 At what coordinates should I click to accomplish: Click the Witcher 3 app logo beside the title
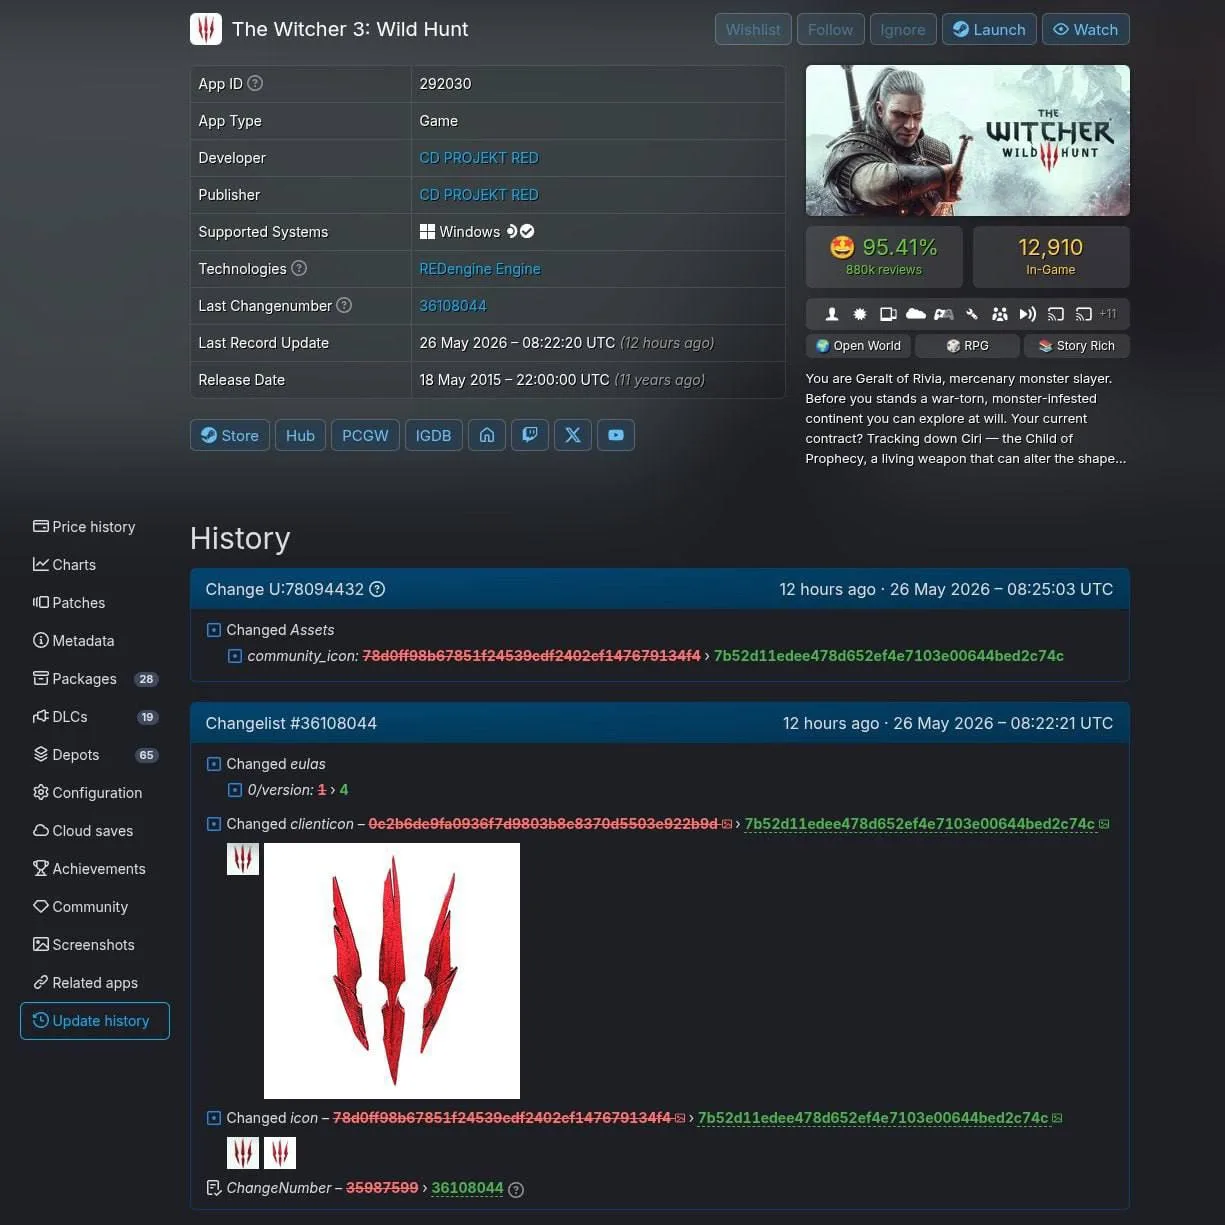pyautogui.click(x=206, y=29)
